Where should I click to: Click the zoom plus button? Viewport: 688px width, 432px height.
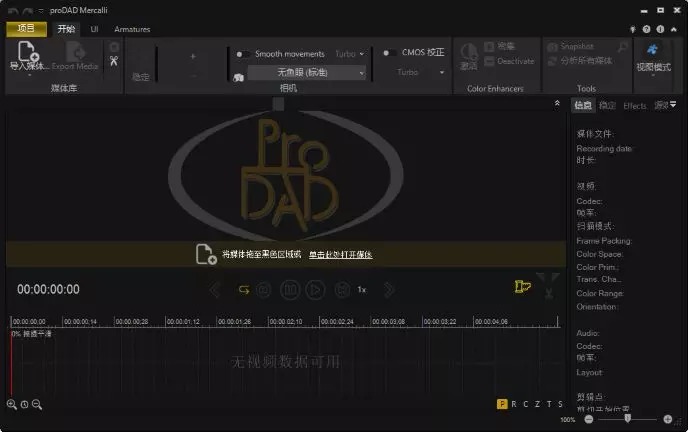(x=668, y=419)
